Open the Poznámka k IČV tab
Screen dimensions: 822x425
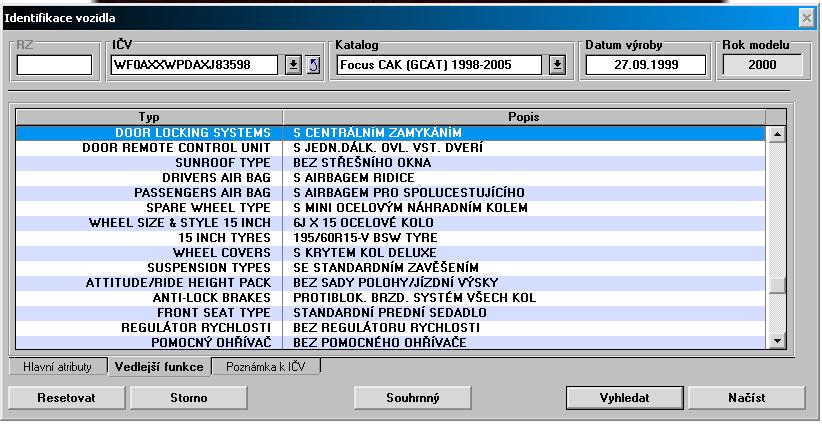click(x=266, y=367)
